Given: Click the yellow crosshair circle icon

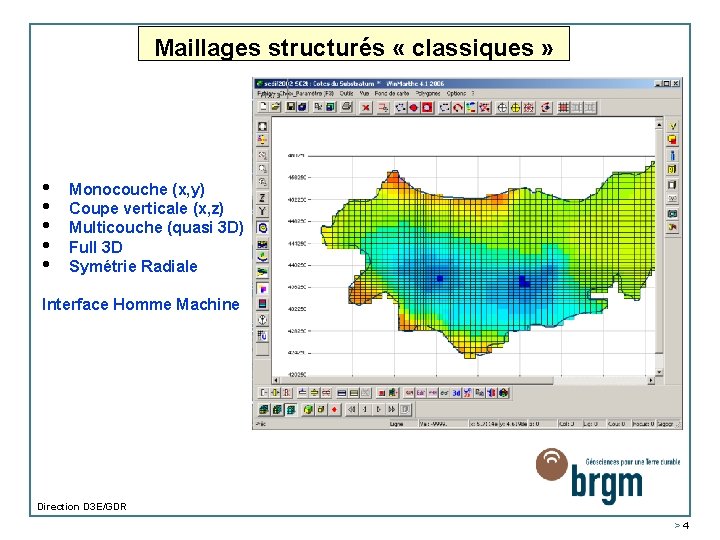Looking at the screenshot, I should point(516,108).
